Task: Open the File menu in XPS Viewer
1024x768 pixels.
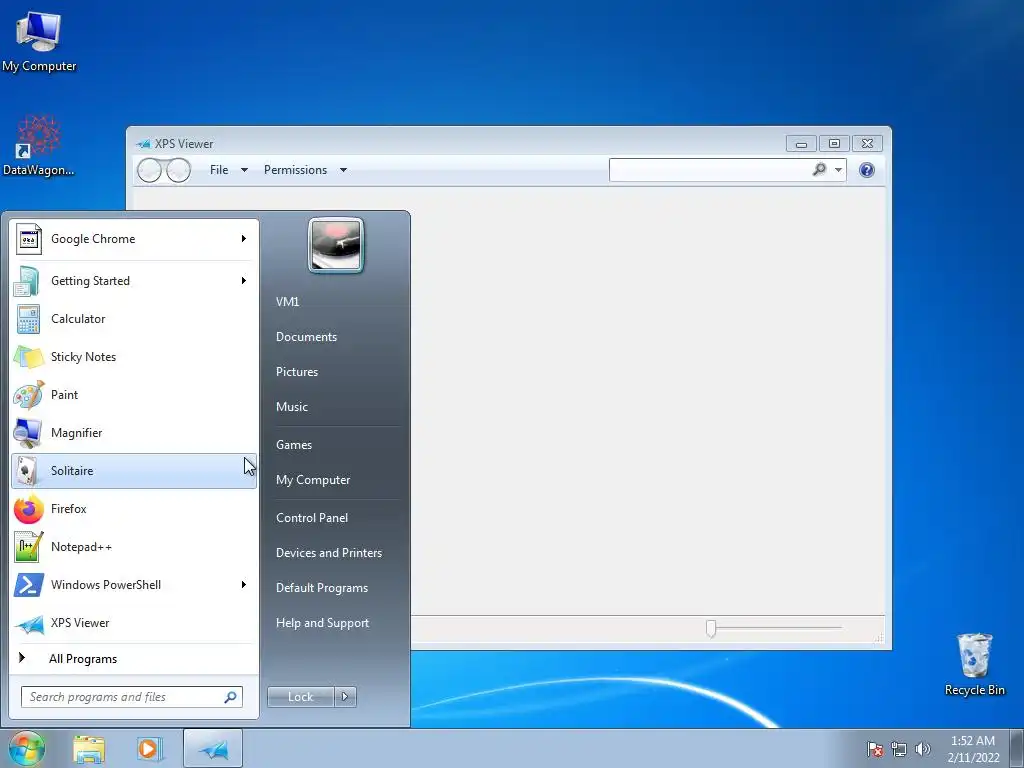Action: [x=228, y=170]
